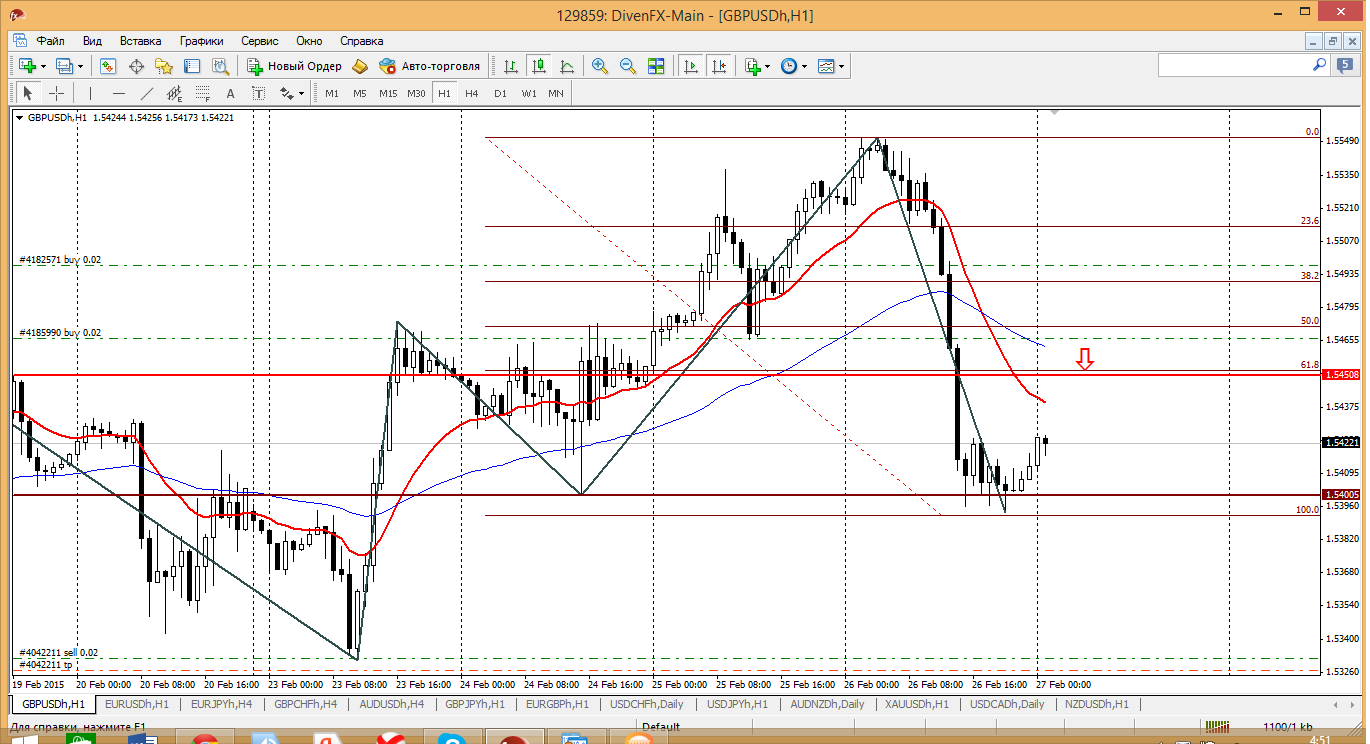The image size is (1370, 744).
Task: Switch chart to candlesticks mode
Action: tap(539, 66)
